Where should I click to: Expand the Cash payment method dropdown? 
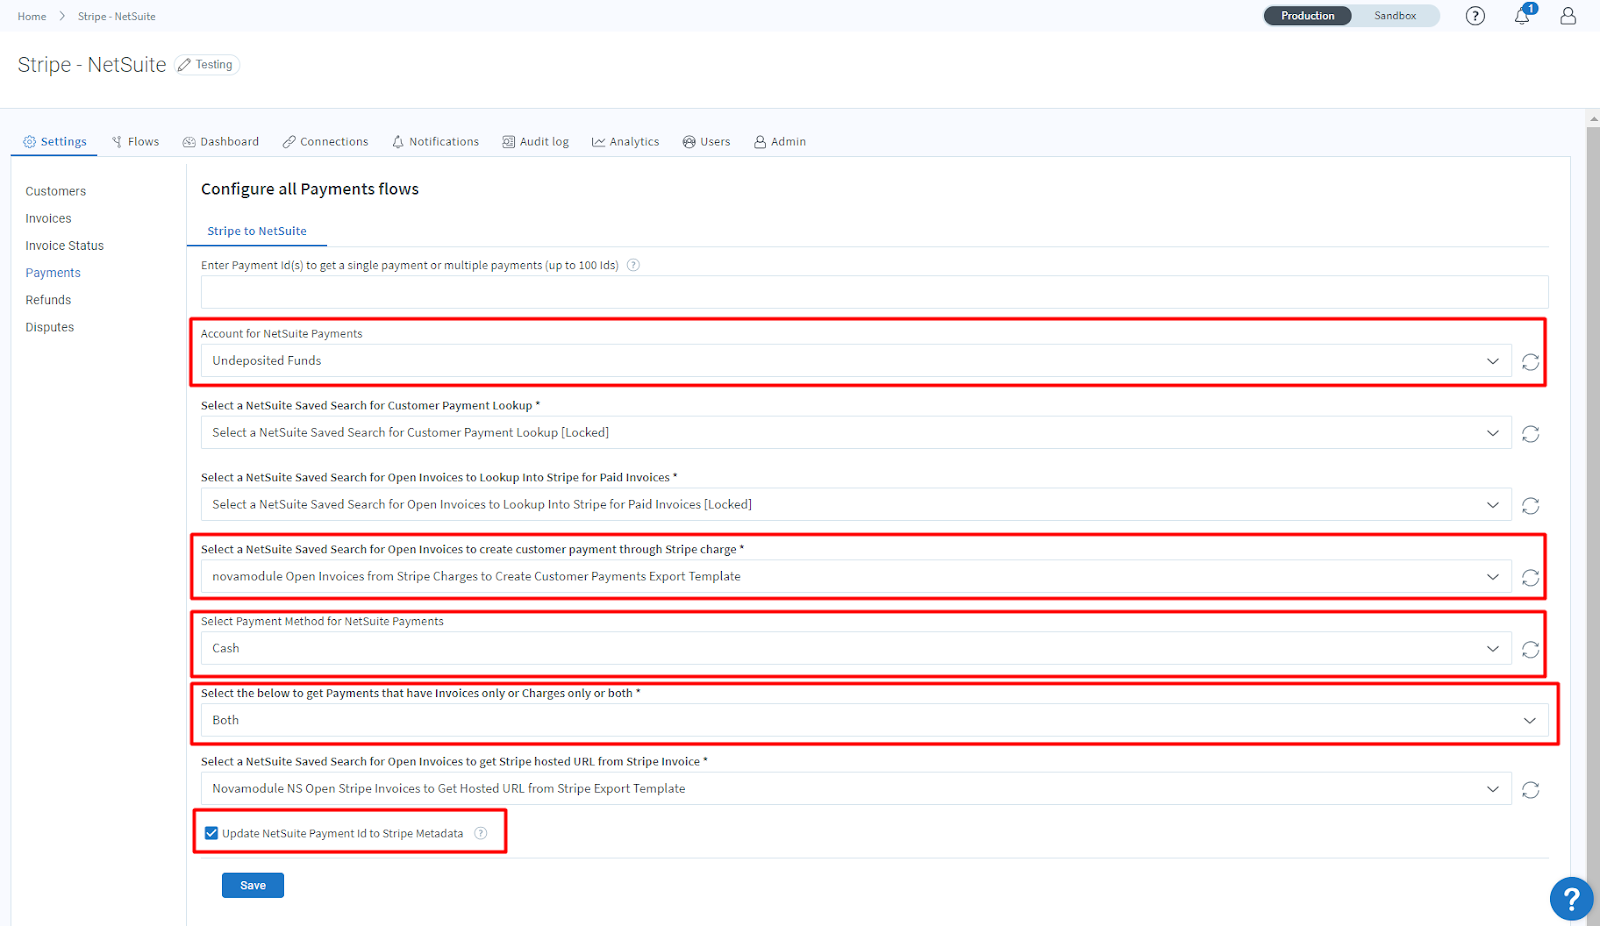tap(856, 649)
